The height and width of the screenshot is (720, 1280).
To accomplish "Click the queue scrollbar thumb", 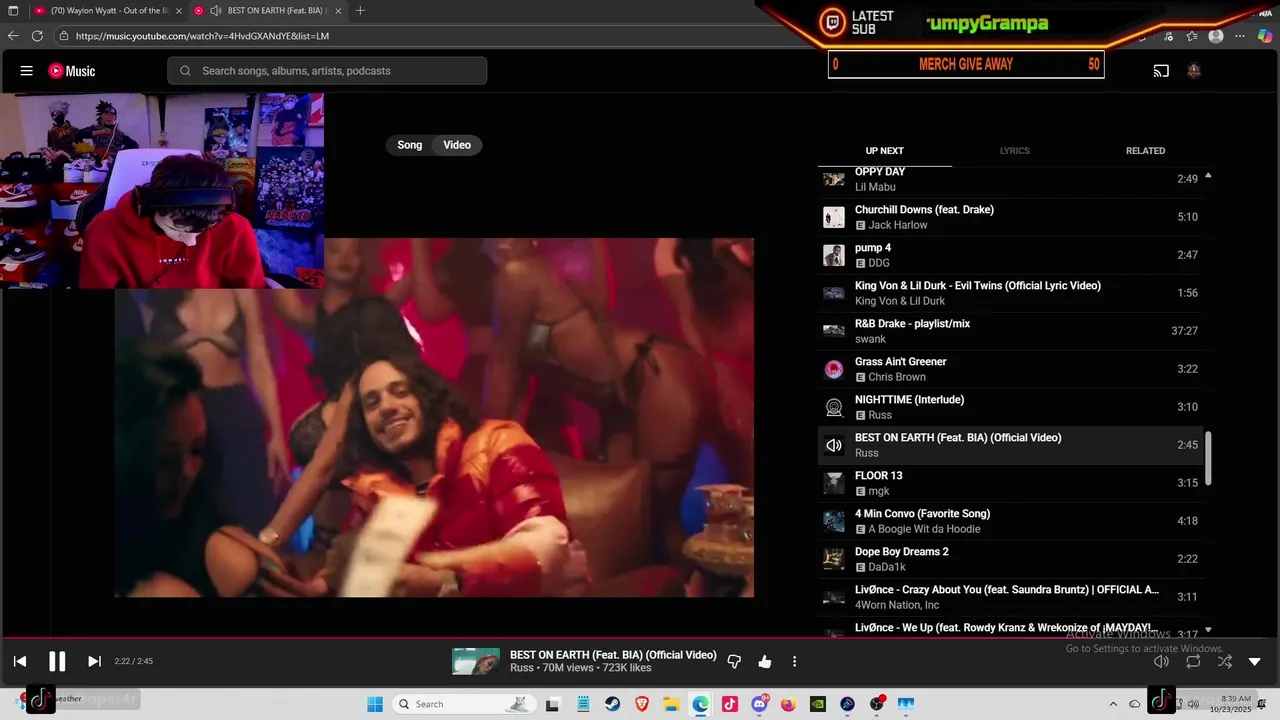I will [1208, 458].
